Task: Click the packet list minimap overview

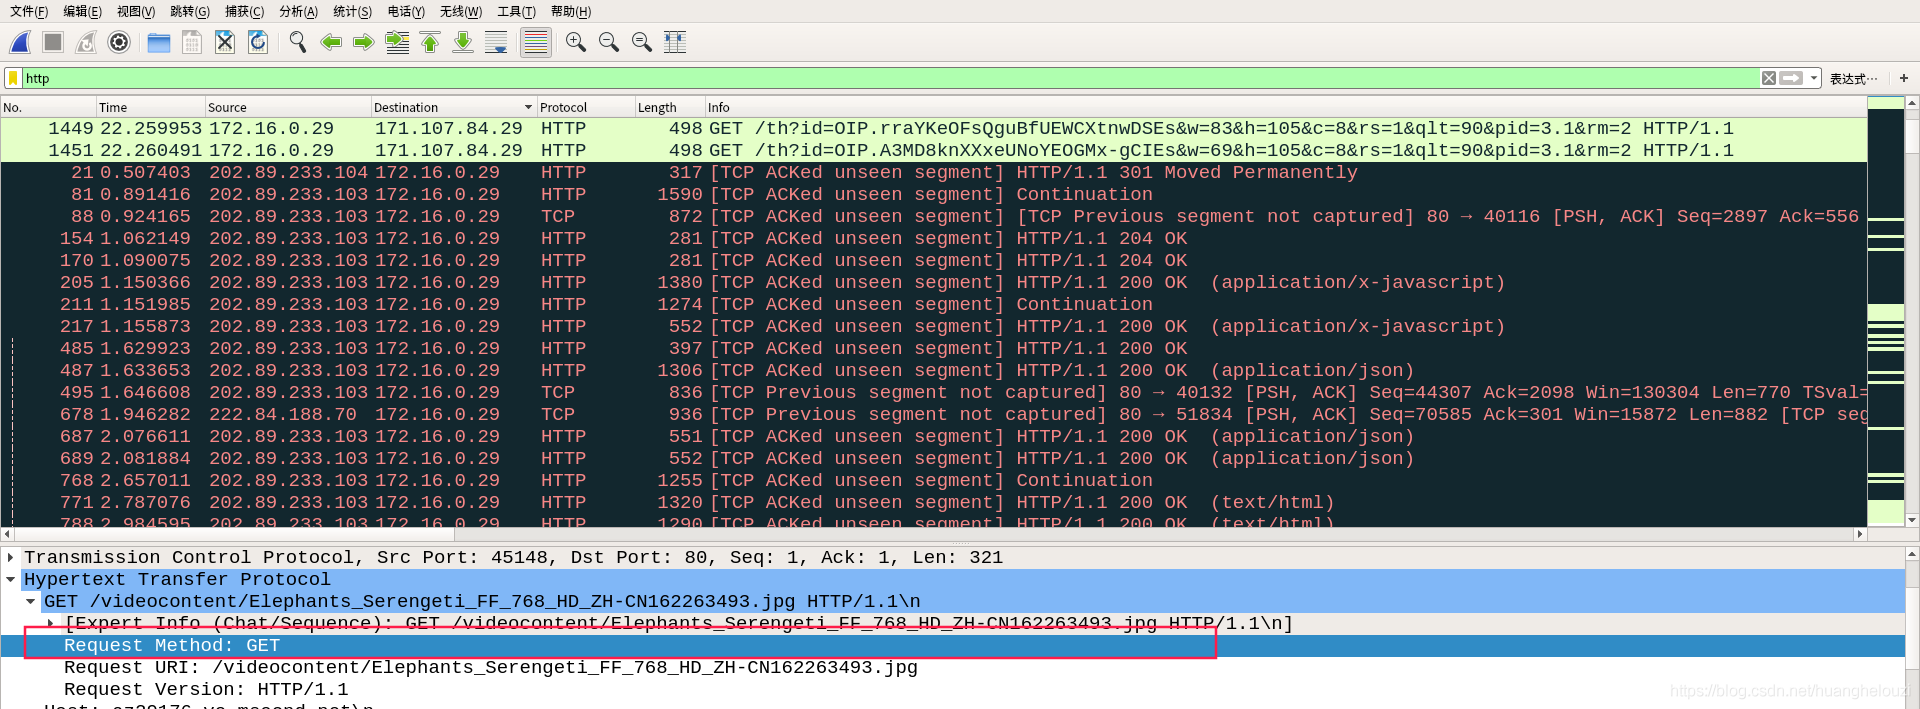Action: 1885,311
